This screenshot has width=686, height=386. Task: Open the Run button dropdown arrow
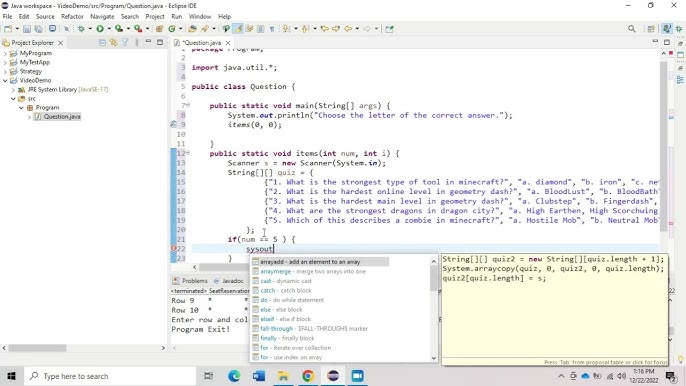click(x=108, y=29)
